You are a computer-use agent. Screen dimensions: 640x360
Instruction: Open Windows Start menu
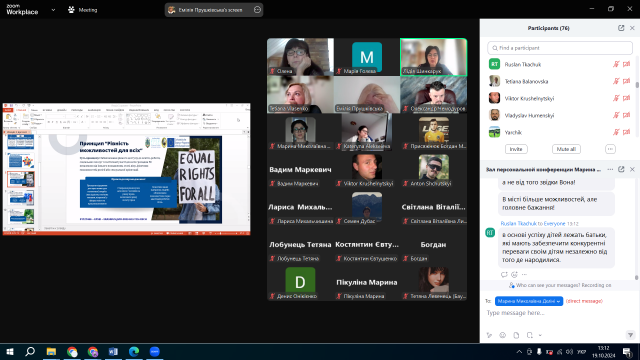point(10,351)
